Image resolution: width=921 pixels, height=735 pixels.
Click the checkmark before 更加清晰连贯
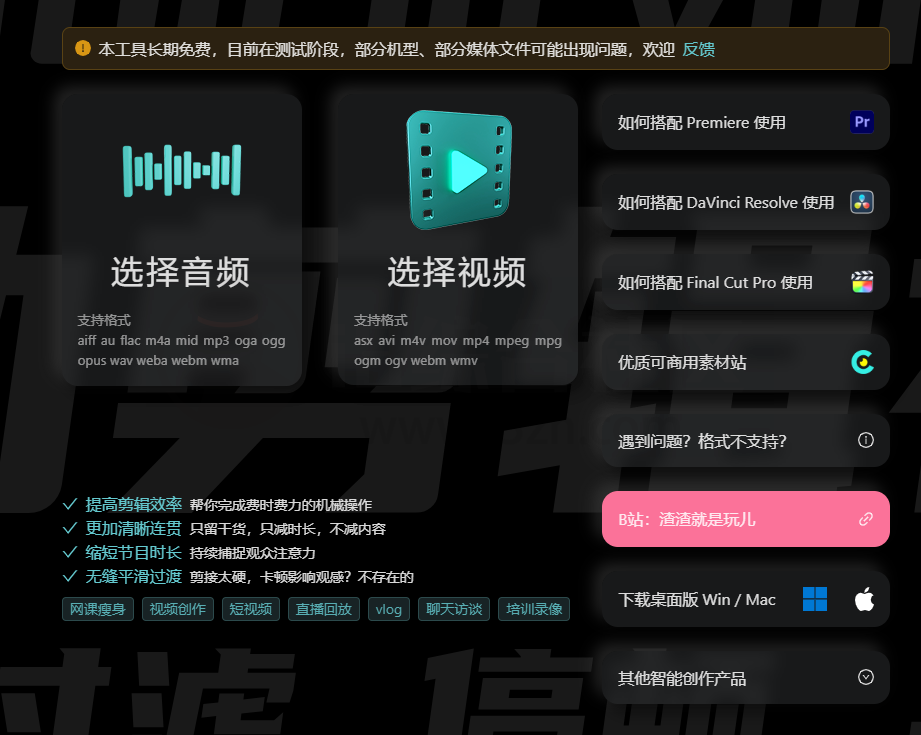pyautogui.click(x=70, y=528)
